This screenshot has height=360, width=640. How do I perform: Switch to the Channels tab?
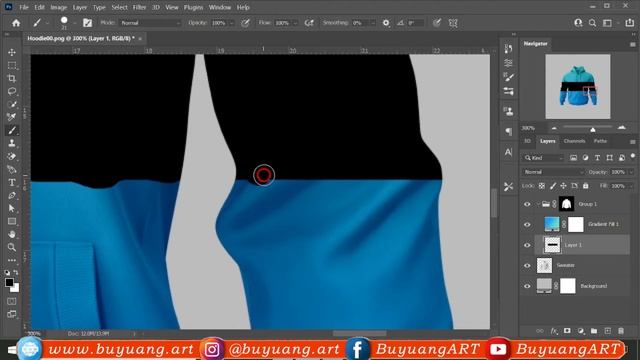(574, 141)
